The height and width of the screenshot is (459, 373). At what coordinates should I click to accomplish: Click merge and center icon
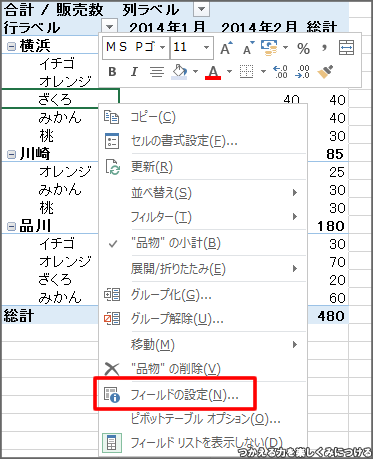coord(346,48)
